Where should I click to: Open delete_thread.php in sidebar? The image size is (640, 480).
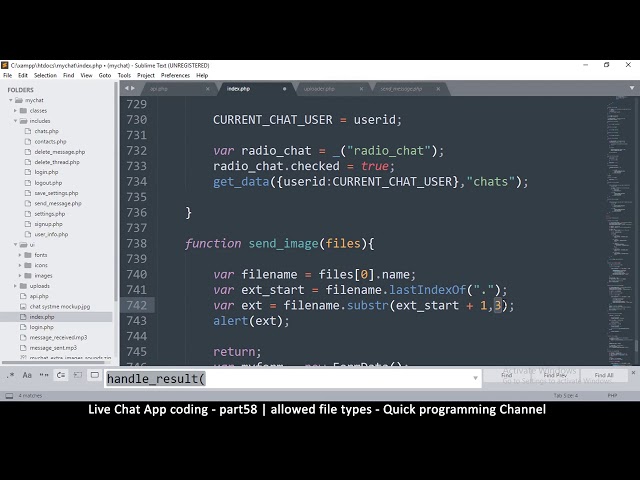point(57,162)
